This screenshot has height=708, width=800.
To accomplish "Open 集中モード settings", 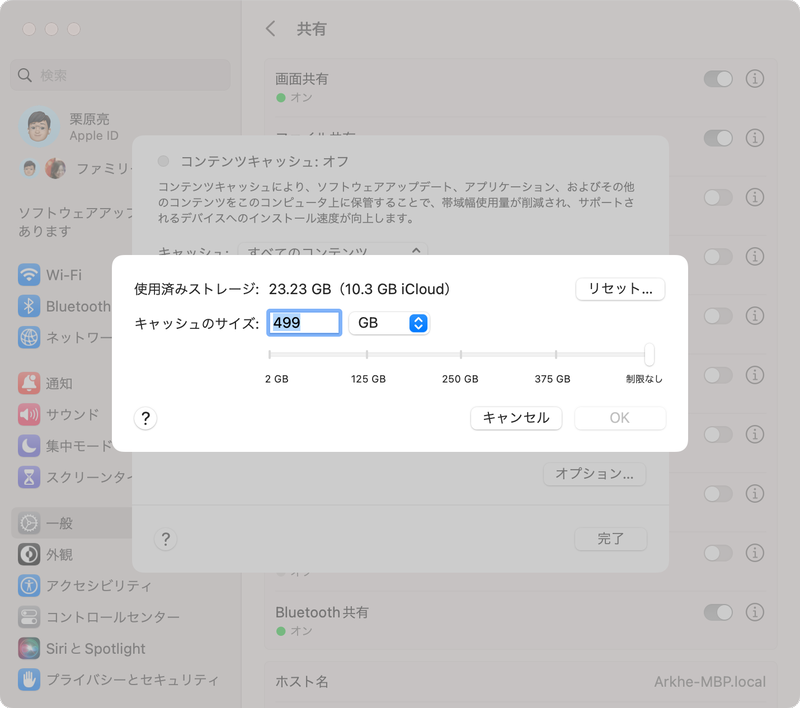I will (60, 446).
